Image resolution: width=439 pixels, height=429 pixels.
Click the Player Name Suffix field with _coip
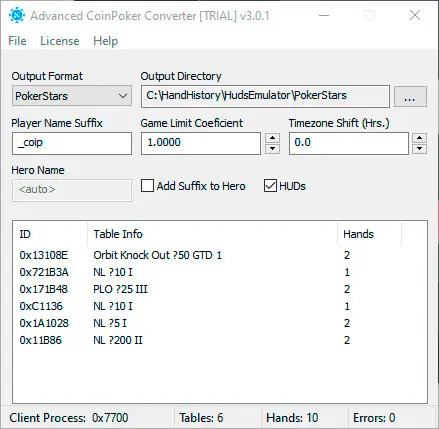(72, 143)
